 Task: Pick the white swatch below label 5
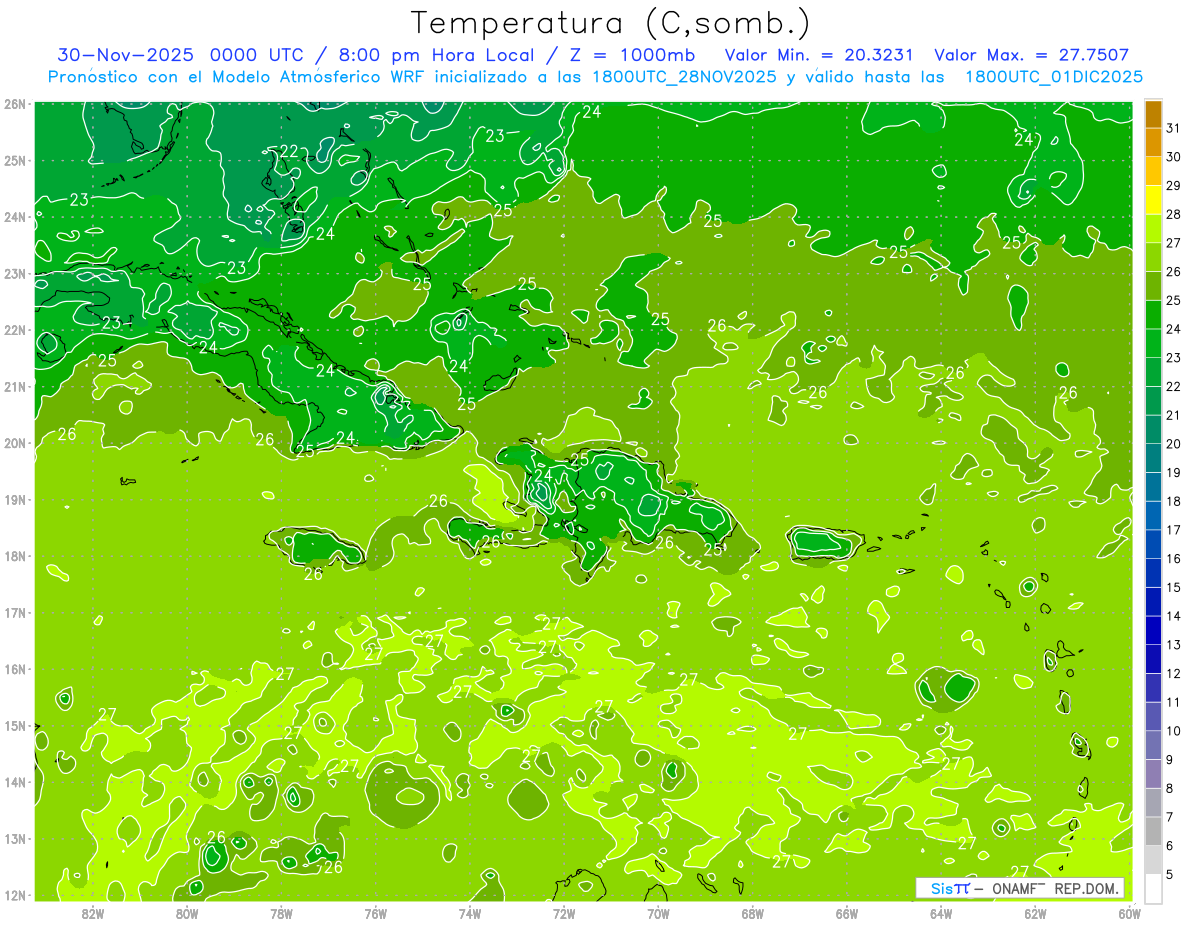tap(1153, 888)
